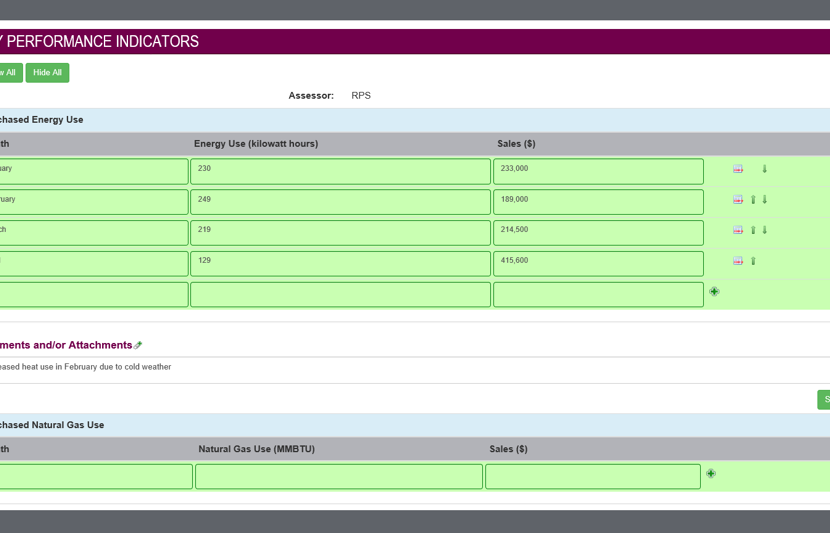
Task: Click the empty Natural Gas Use input
Action: coord(338,477)
